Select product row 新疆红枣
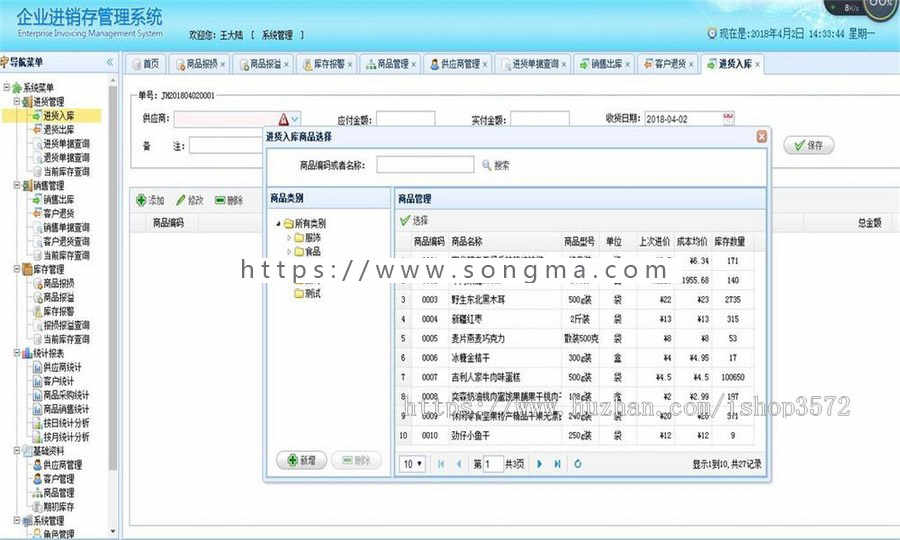 [575, 319]
